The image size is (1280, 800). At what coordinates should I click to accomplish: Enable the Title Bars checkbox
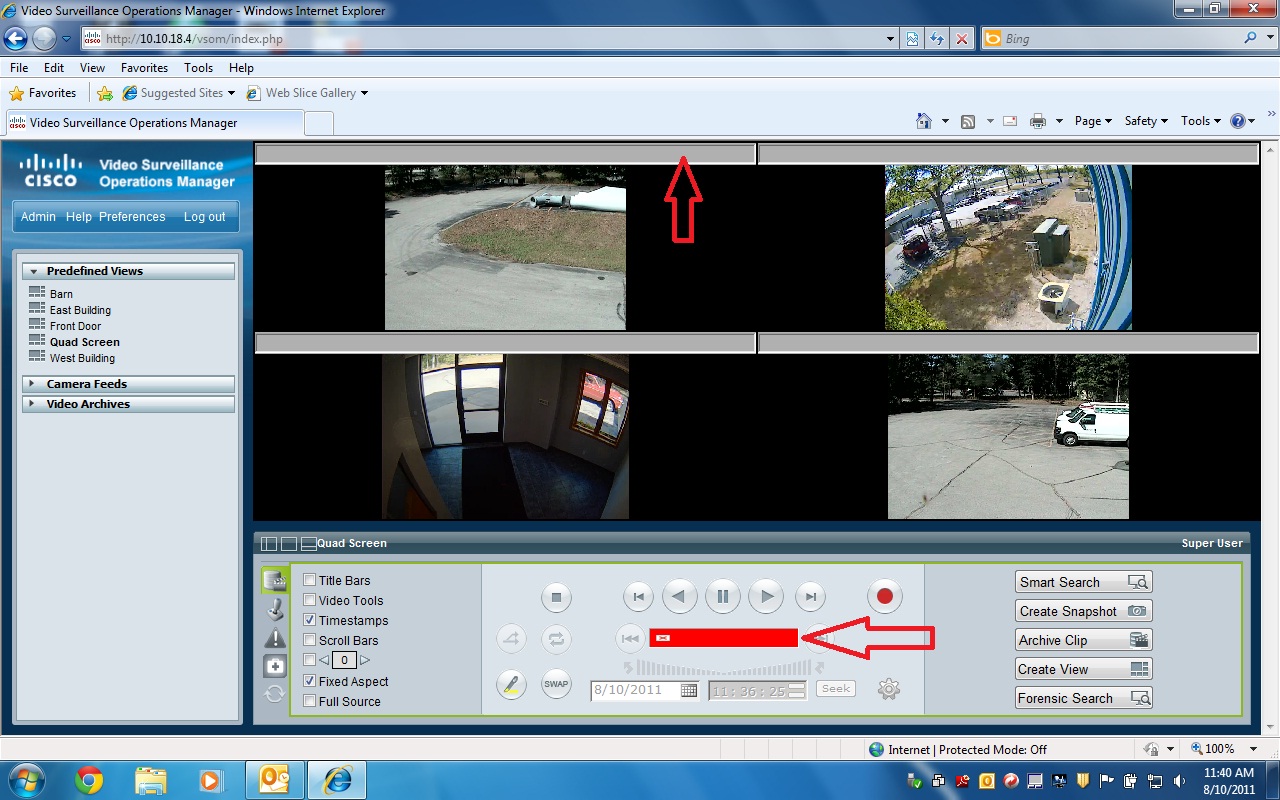click(x=310, y=580)
